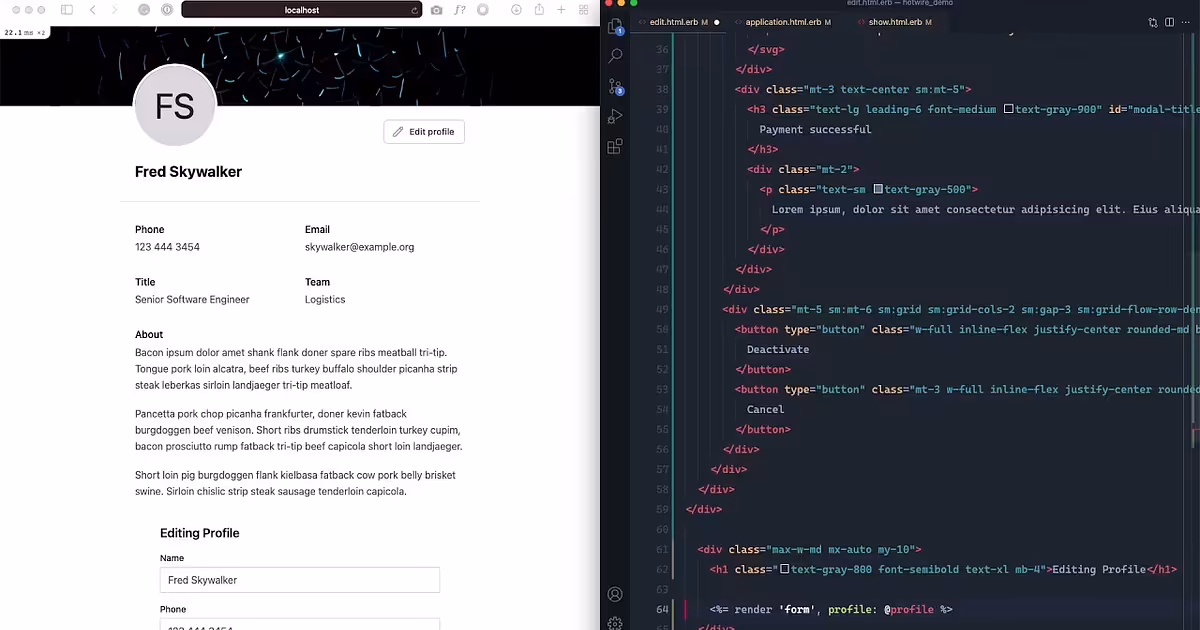Click the Editing Profile heading in browser
The image size is (1200, 630).
pos(200,533)
